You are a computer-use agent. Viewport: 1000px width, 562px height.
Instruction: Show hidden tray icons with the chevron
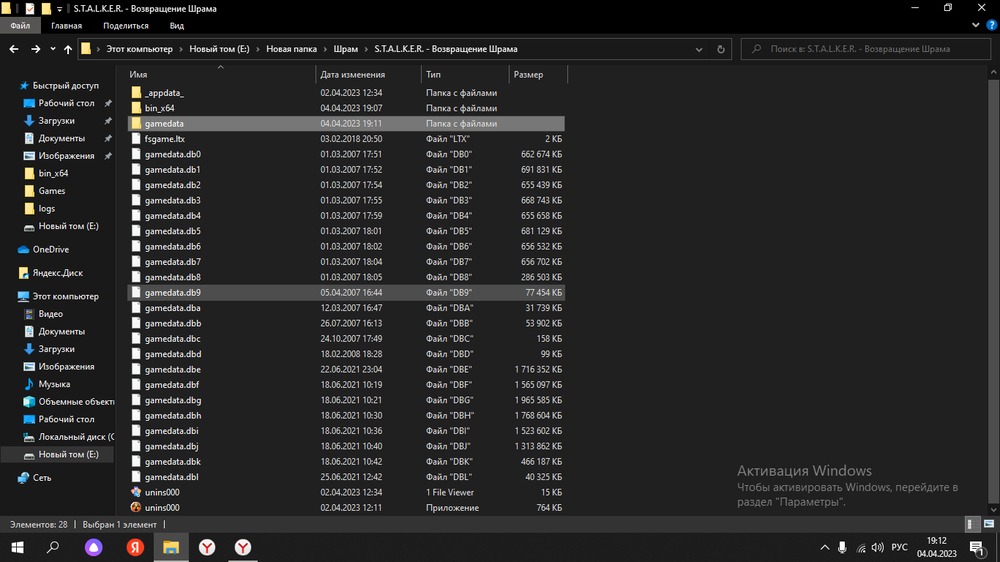click(x=824, y=547)
